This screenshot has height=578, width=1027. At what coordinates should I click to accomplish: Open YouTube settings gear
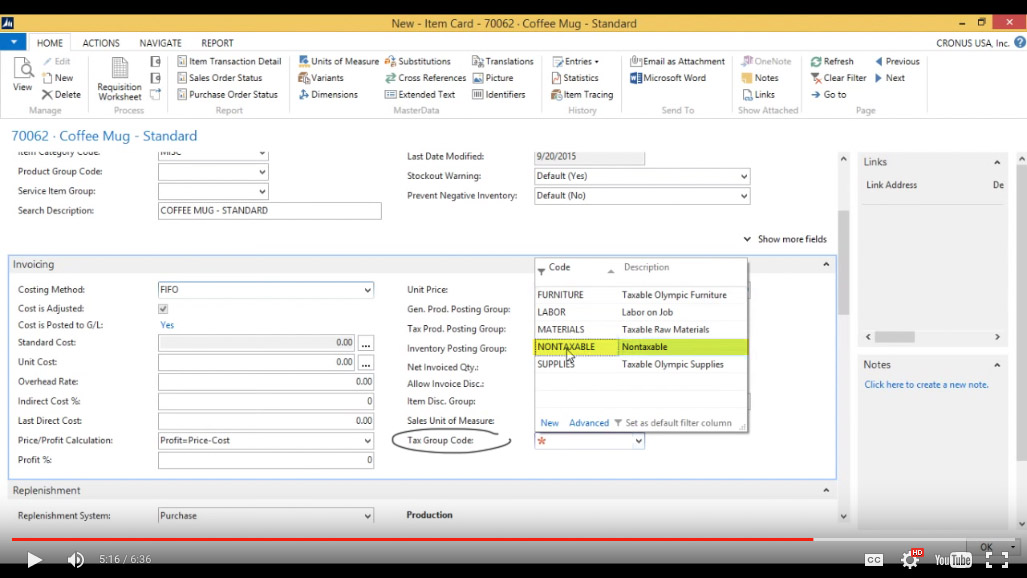pyautogui.click(x=910, y=559)
